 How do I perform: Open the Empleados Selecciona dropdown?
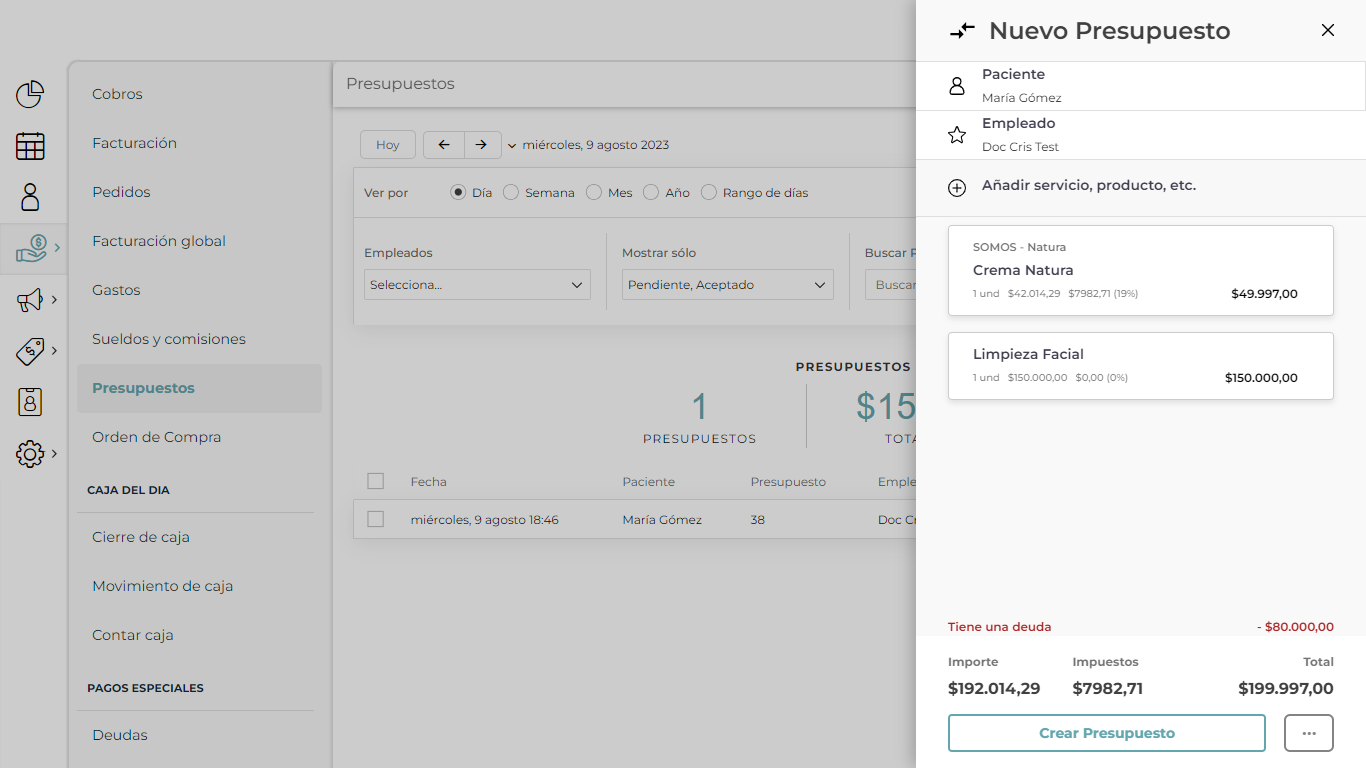point(477,285)
